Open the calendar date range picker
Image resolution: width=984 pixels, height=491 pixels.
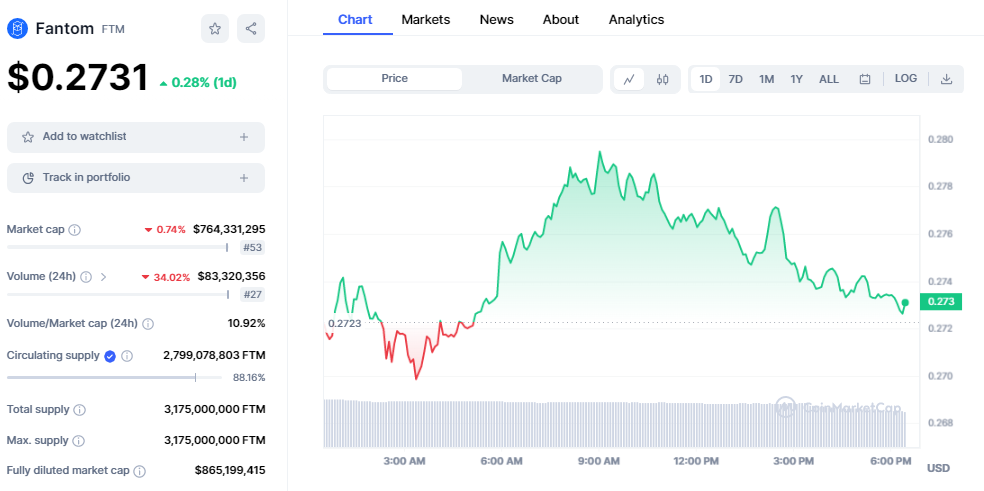[865, 79]
